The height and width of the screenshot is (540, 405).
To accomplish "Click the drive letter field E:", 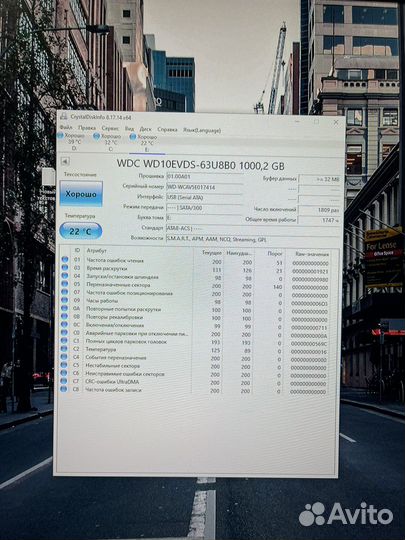I will click(205, 218).
